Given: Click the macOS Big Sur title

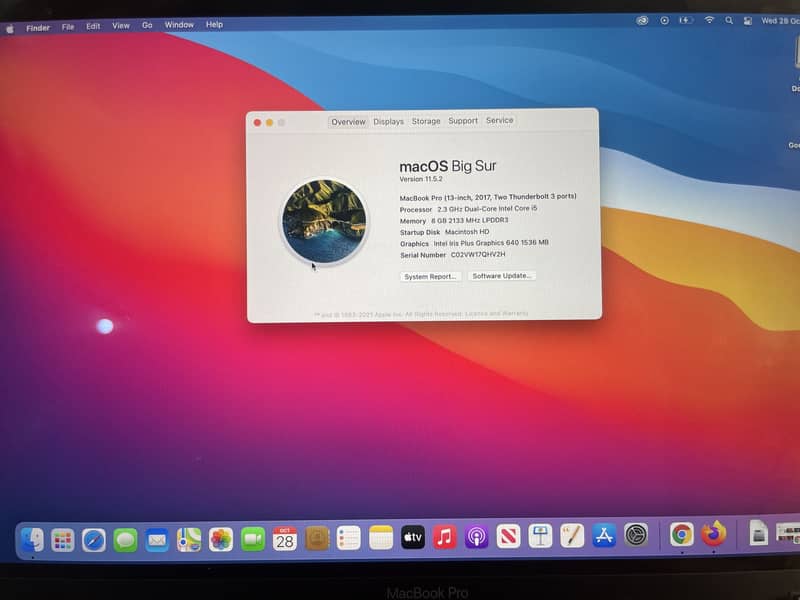Looking at the screenshot, I should pos(447,166).
